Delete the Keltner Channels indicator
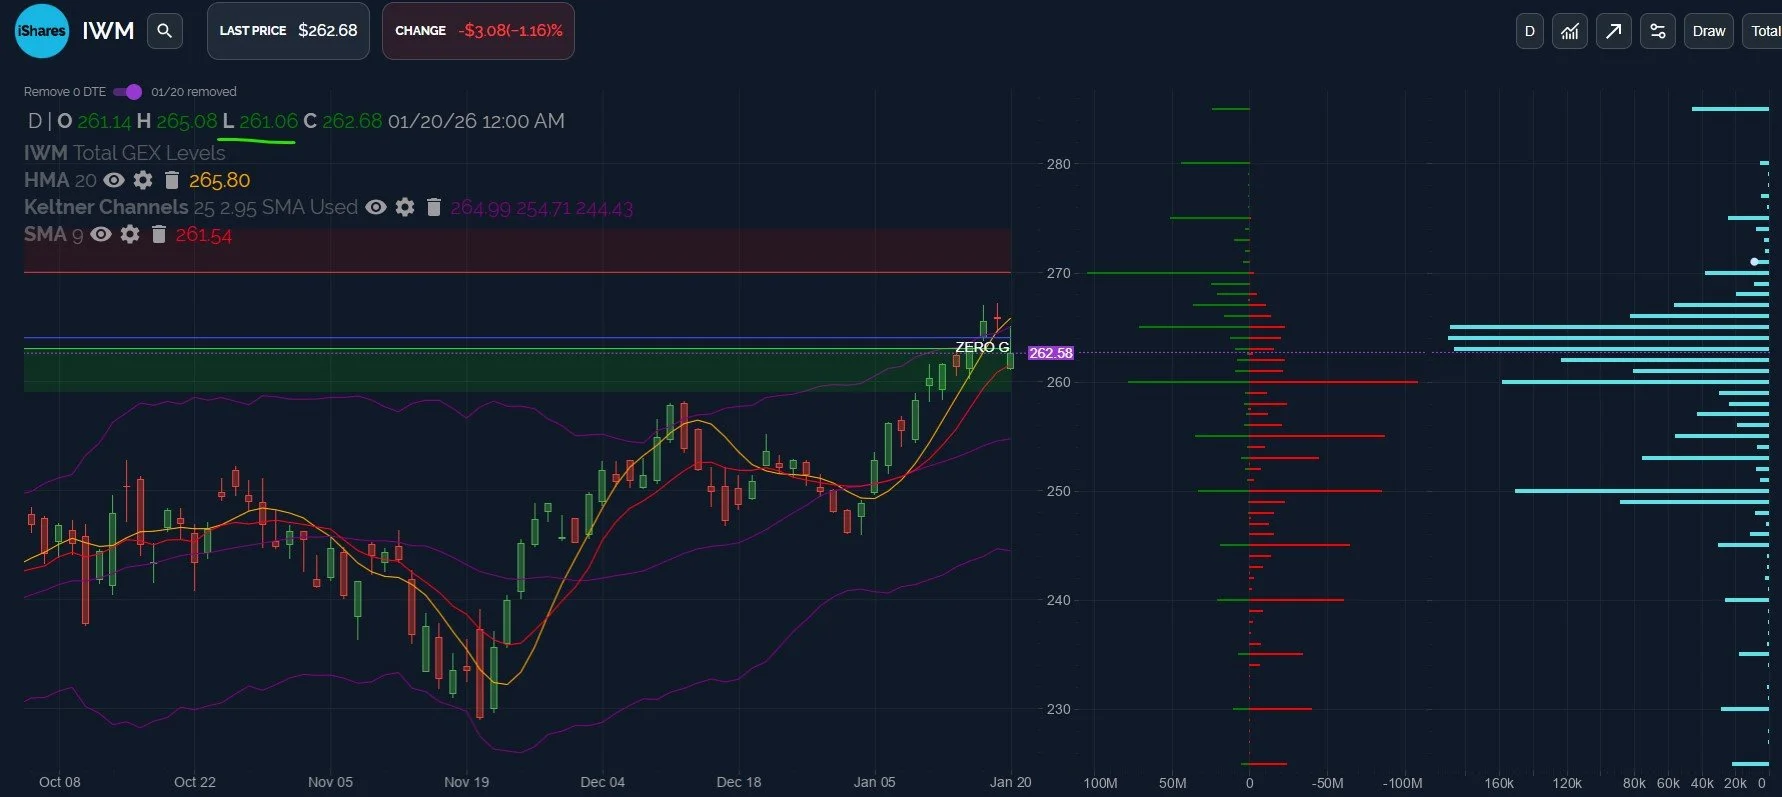This screenshot has height=797, width=1782. coord(434,207)
